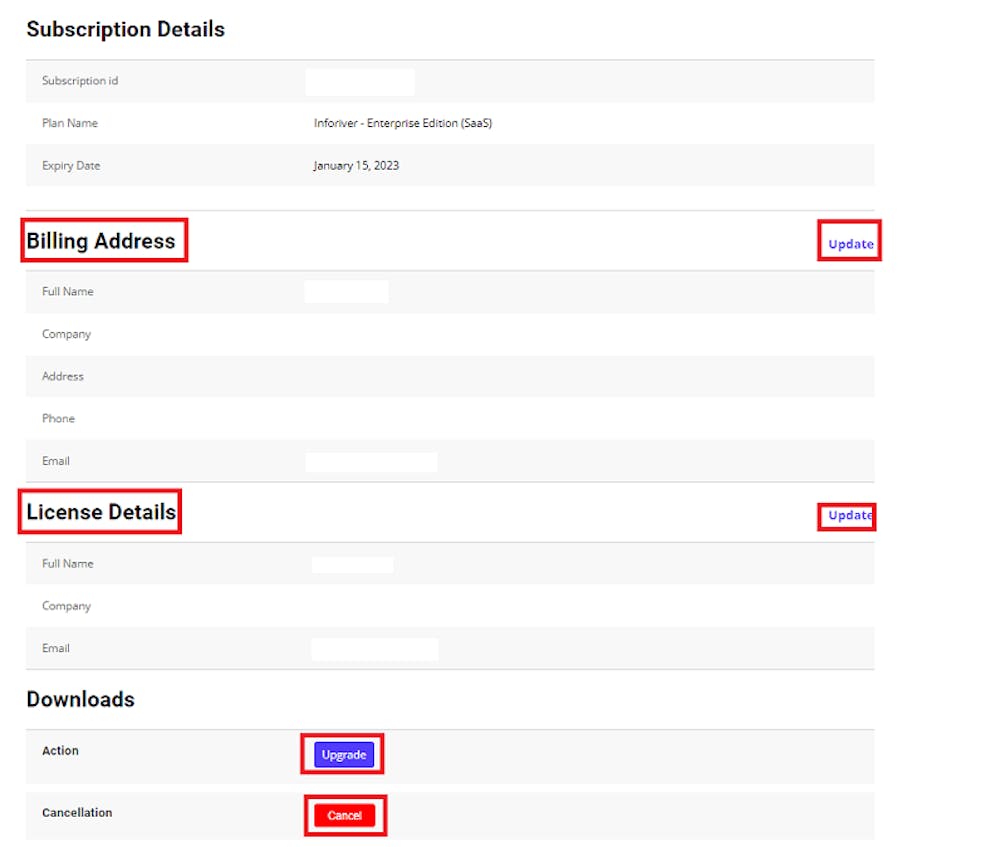Click the Downloads section heading
This screenshot has width=1000, height=847.
pos(80,699)
